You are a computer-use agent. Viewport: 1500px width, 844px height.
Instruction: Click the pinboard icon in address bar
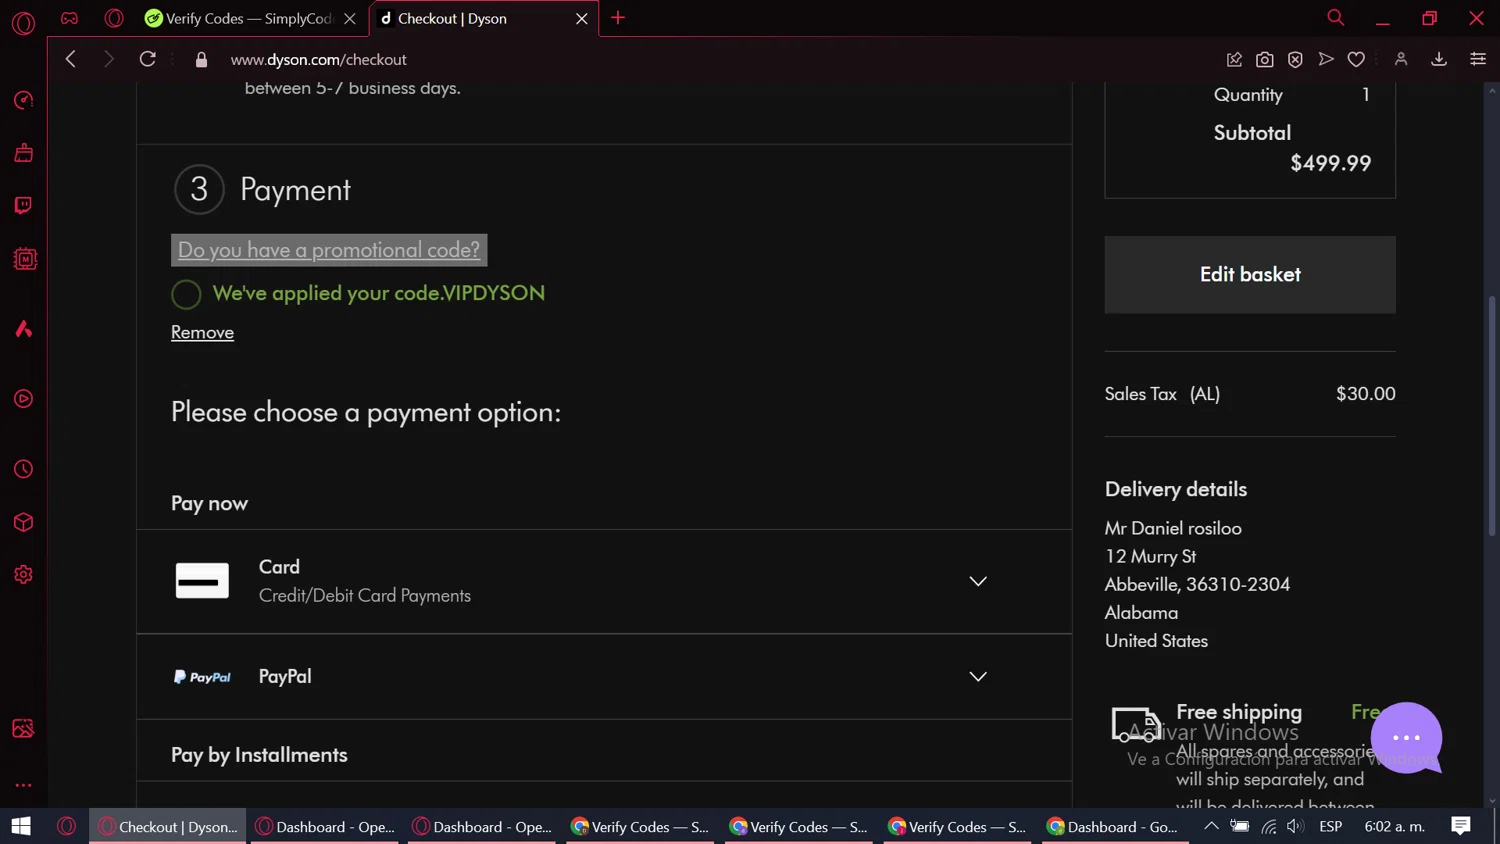tap(1234, 60)
